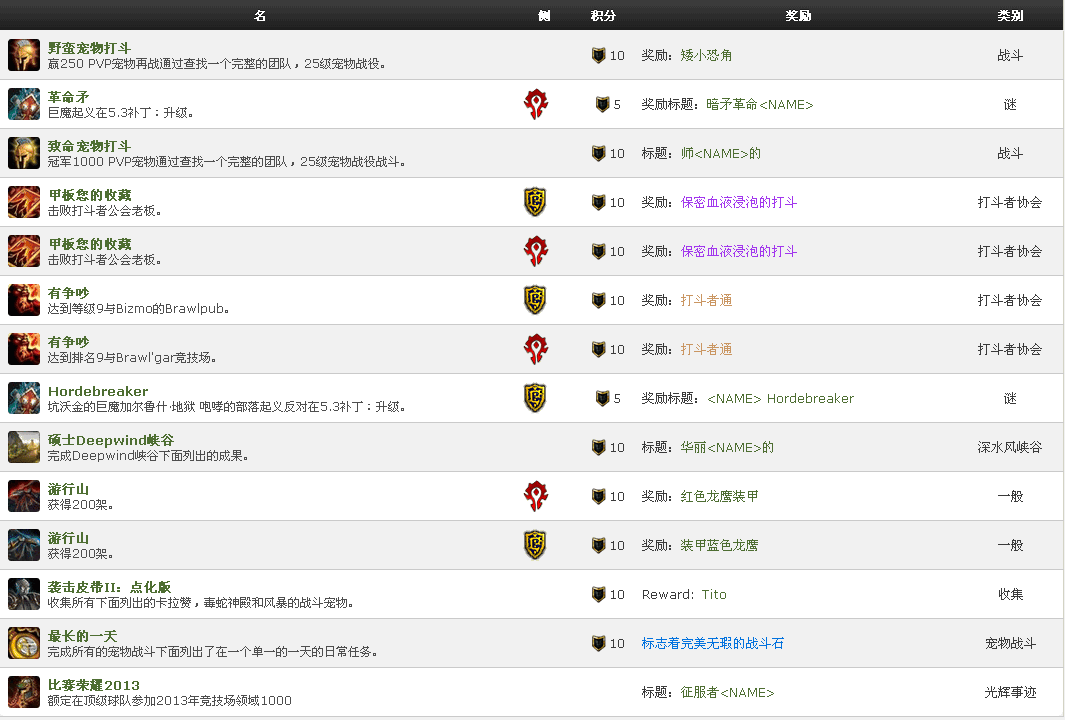
Task: Open the 致命宠物打斗 achievement name link
Action: [90, 146]
